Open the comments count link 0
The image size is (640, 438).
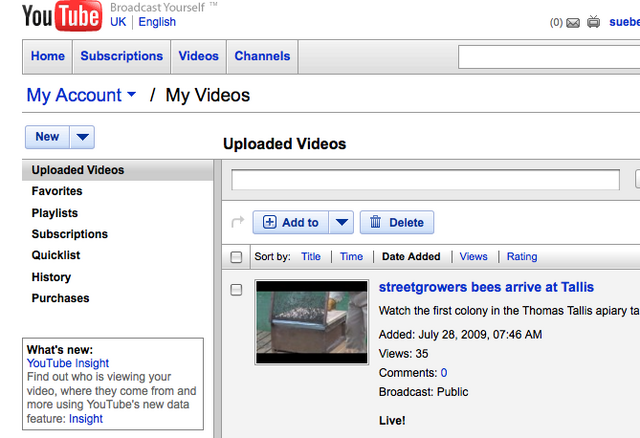pyautogui.click(x=444, y=373)
